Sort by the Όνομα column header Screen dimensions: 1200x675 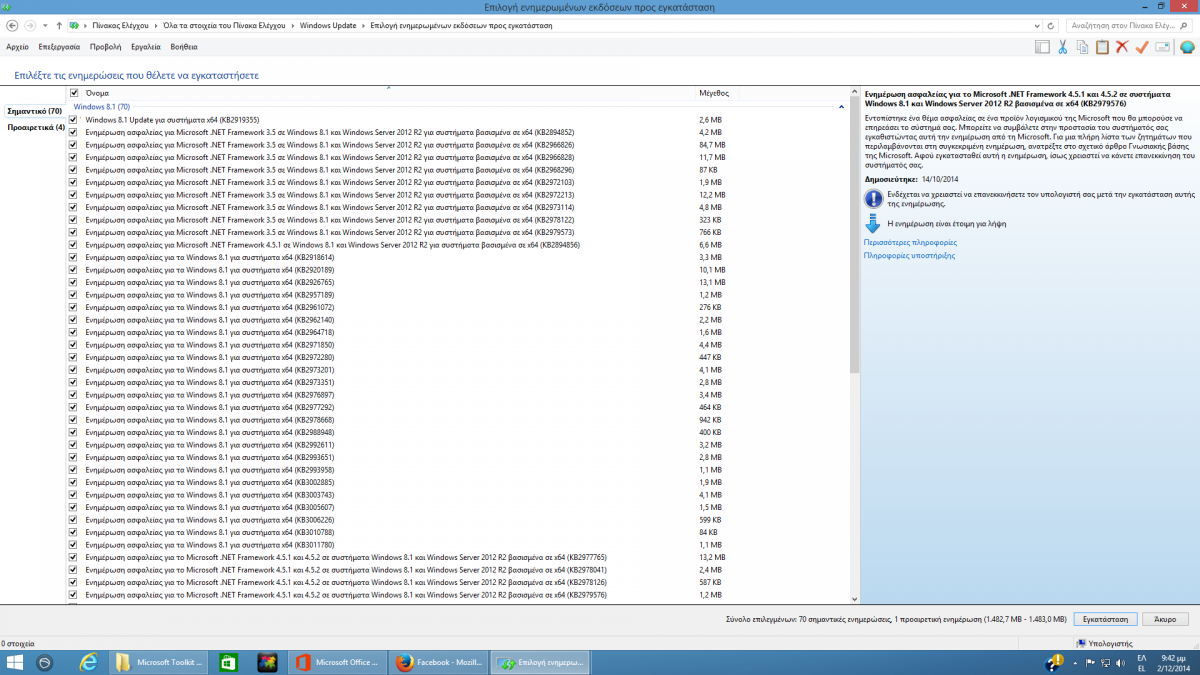pos(388,93)
